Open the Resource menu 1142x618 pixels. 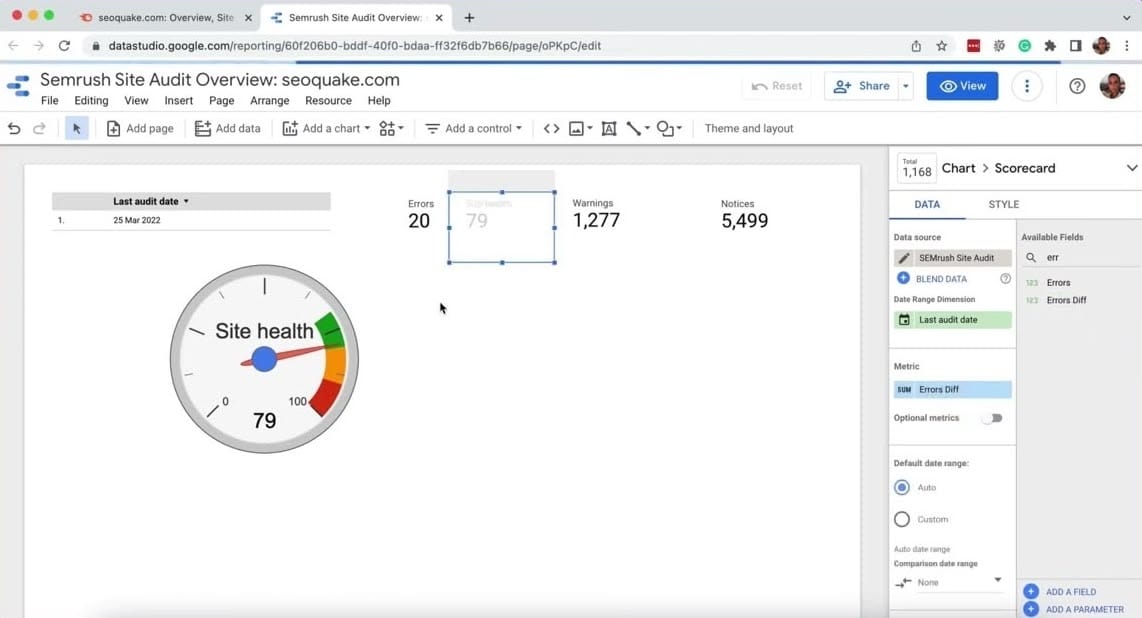click(328, 100)
